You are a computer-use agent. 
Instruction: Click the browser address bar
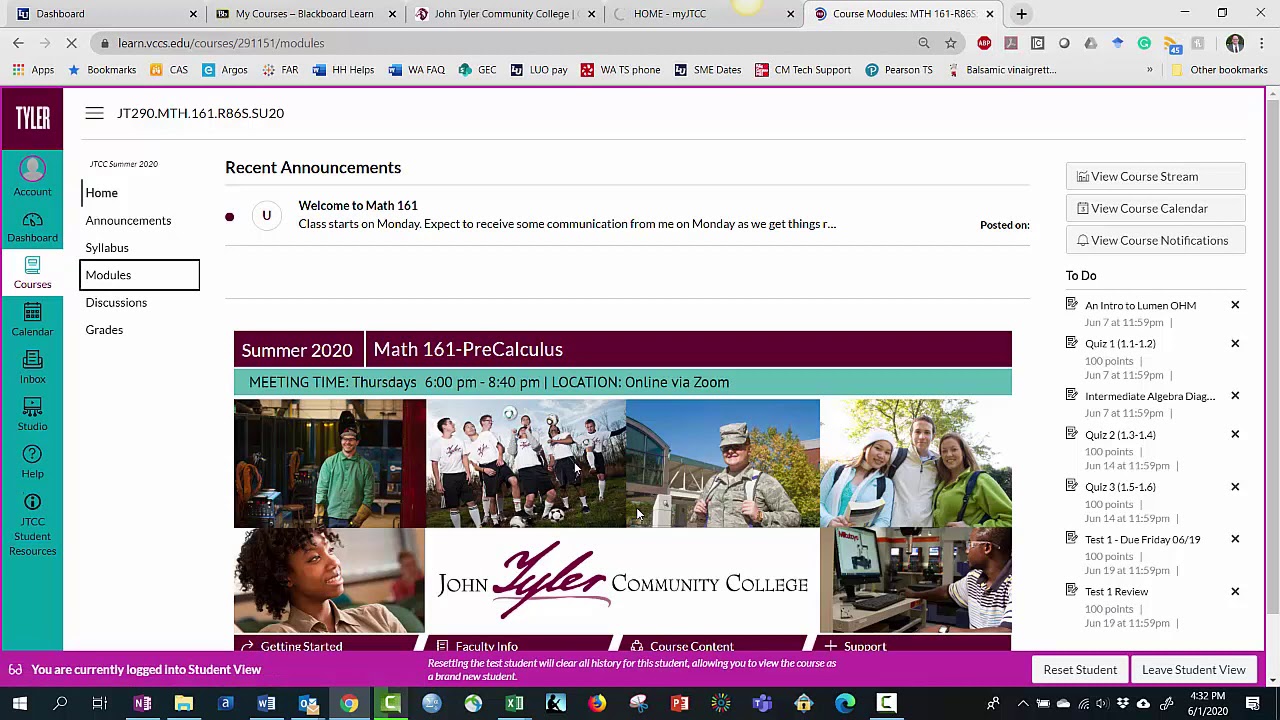510,43
